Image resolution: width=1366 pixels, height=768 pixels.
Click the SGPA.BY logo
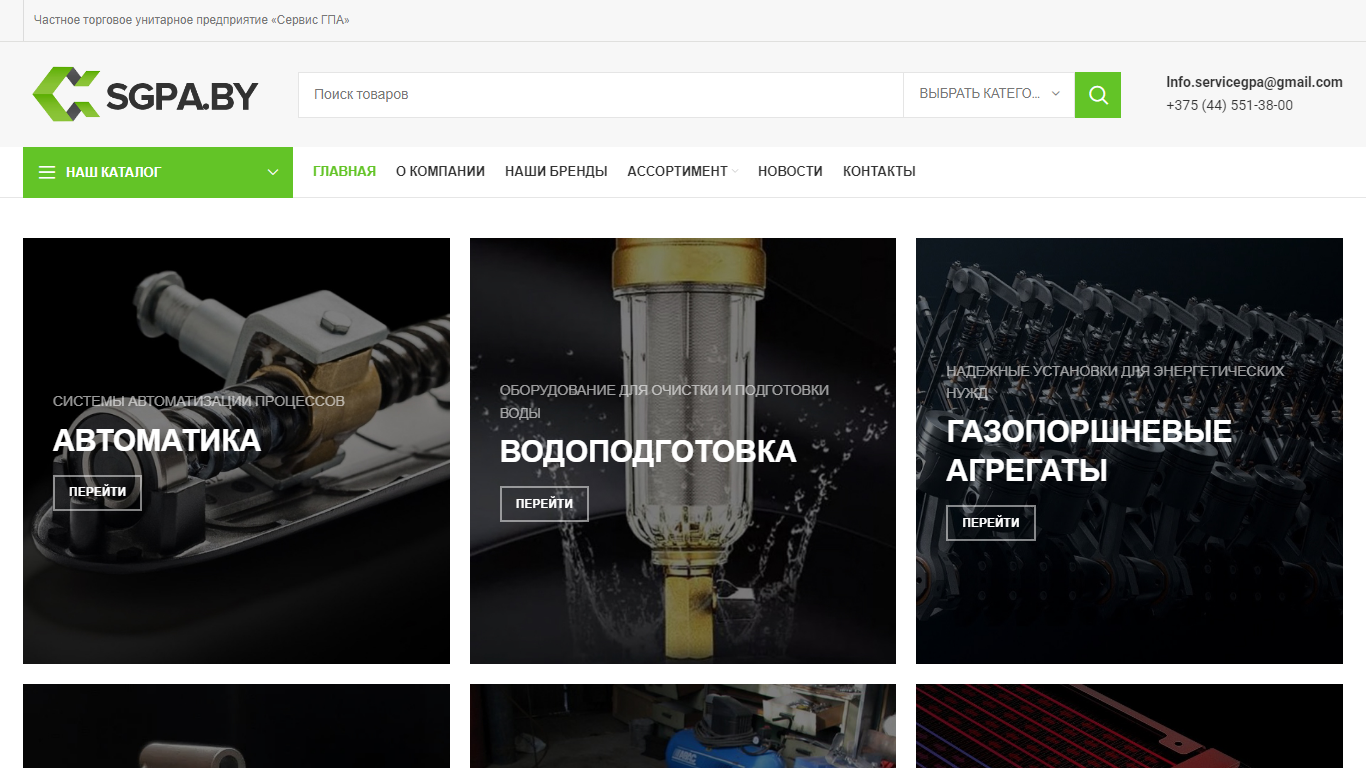point(146,94)
